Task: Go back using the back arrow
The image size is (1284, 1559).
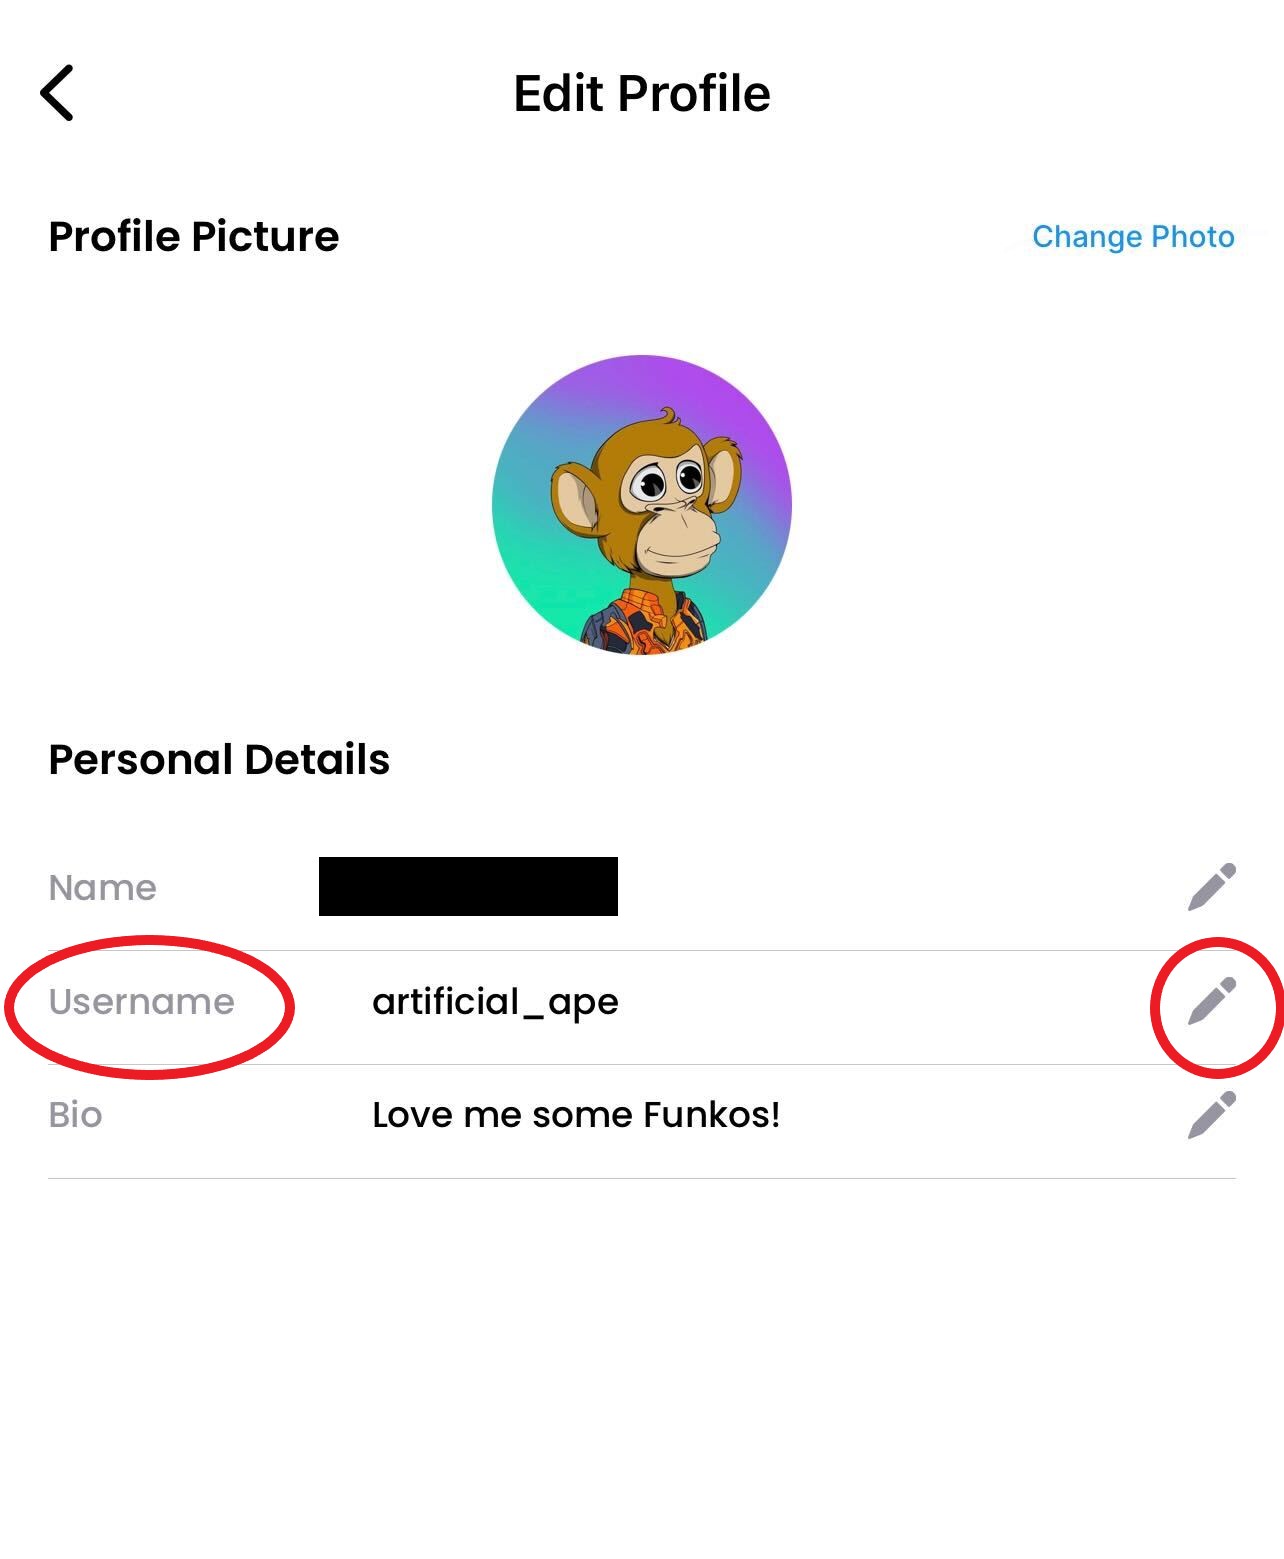Action: 57,93
